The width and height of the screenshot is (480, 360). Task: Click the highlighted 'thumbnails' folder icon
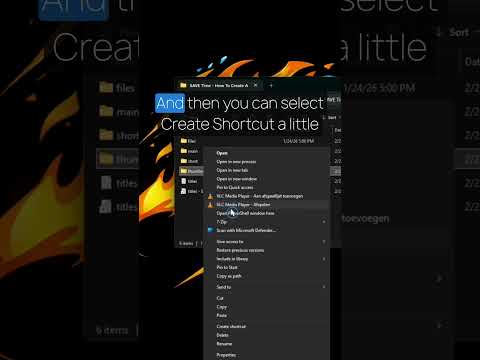184,171
